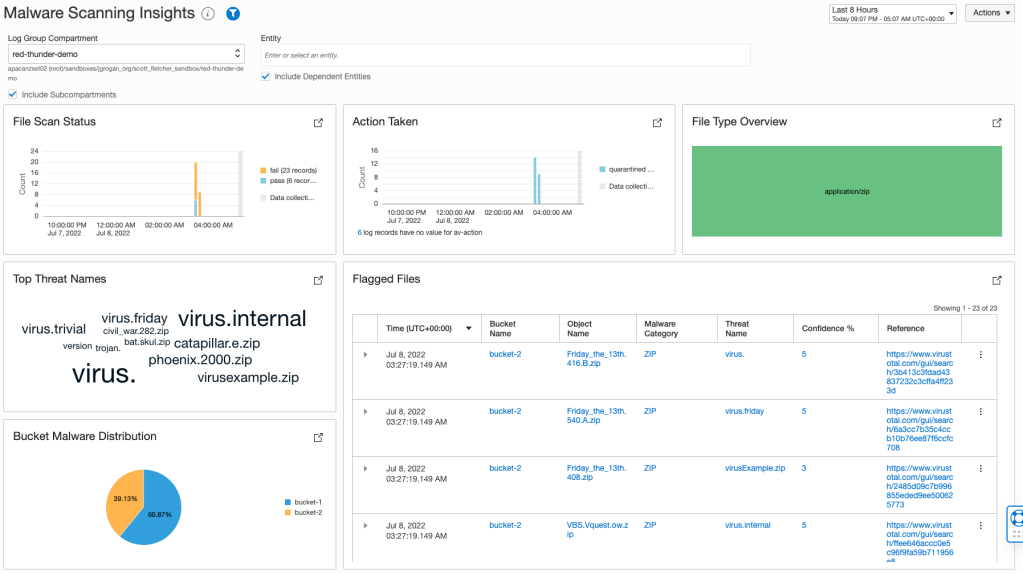Open the Last 8 Hours time selector
Screen dimensions: 1023x574
click(892, 13)
